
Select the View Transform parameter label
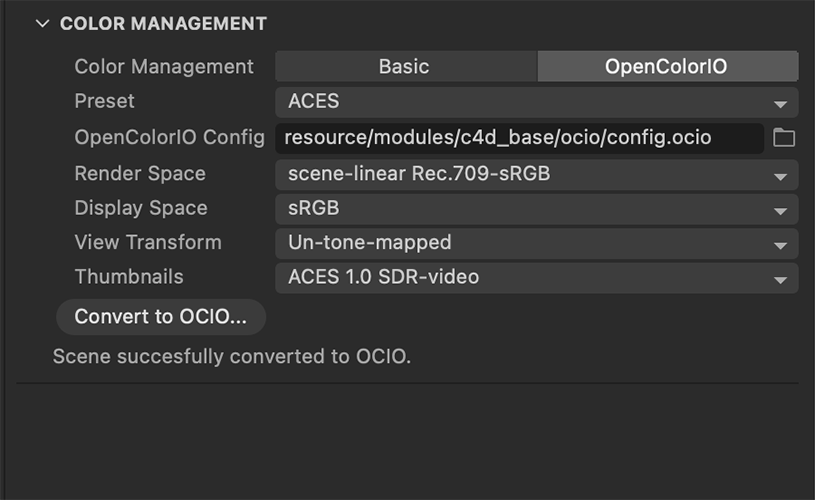[148, 242]
